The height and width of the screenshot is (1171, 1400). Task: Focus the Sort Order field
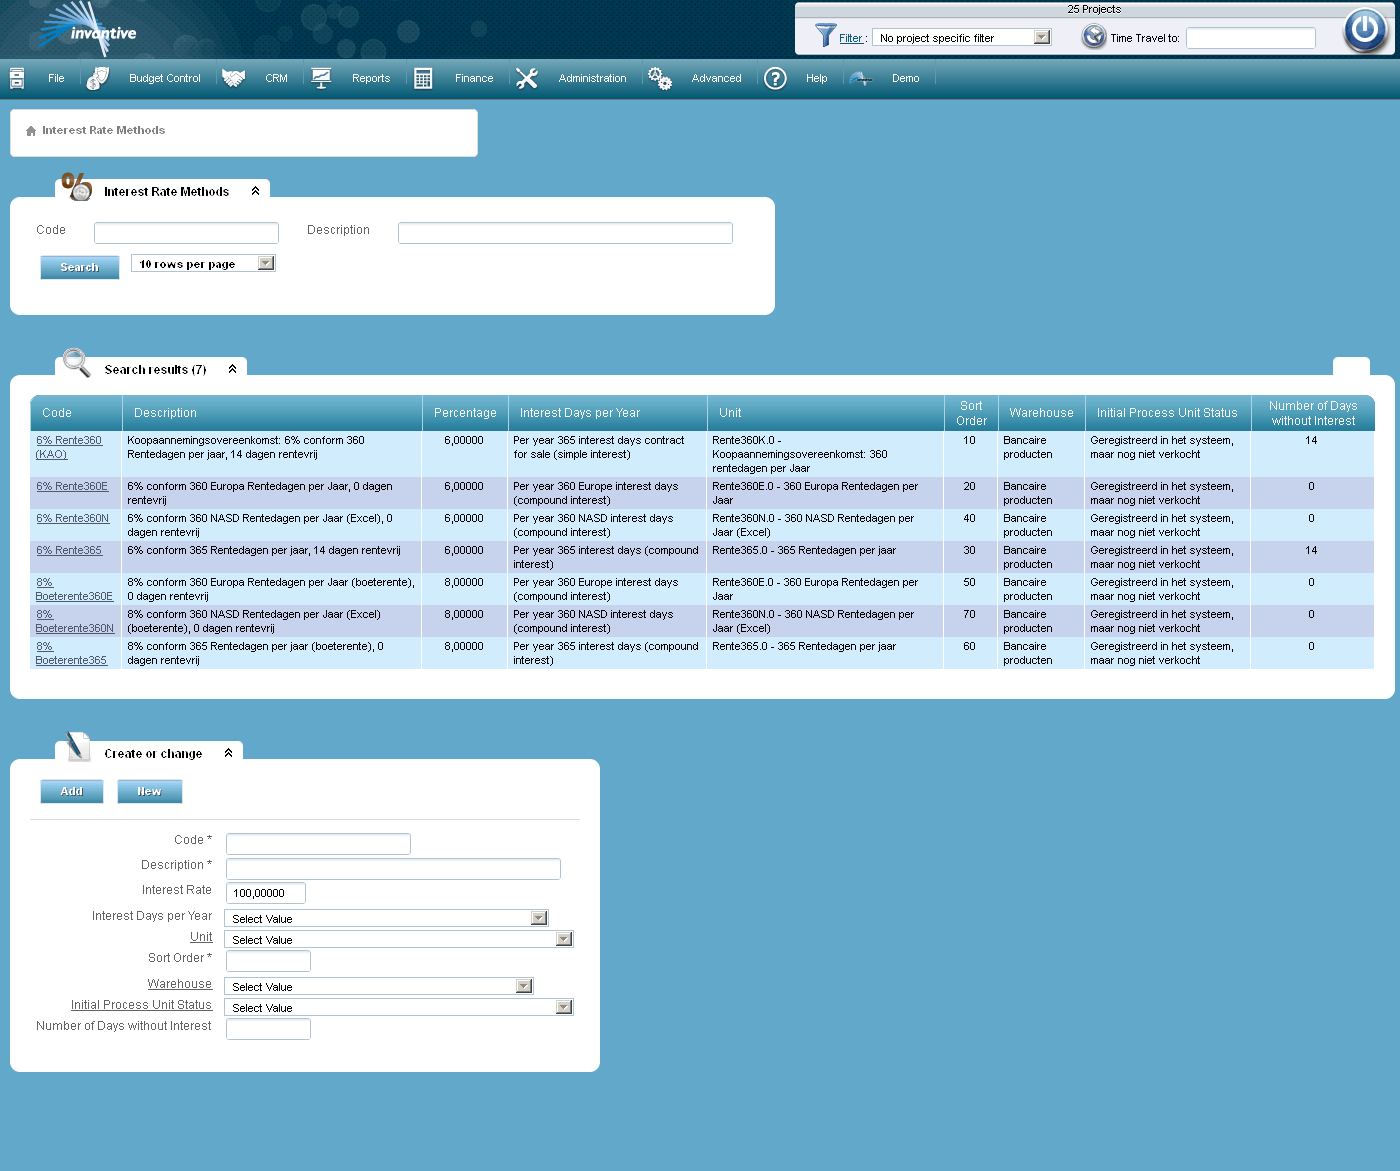click(x=268, y=961)
